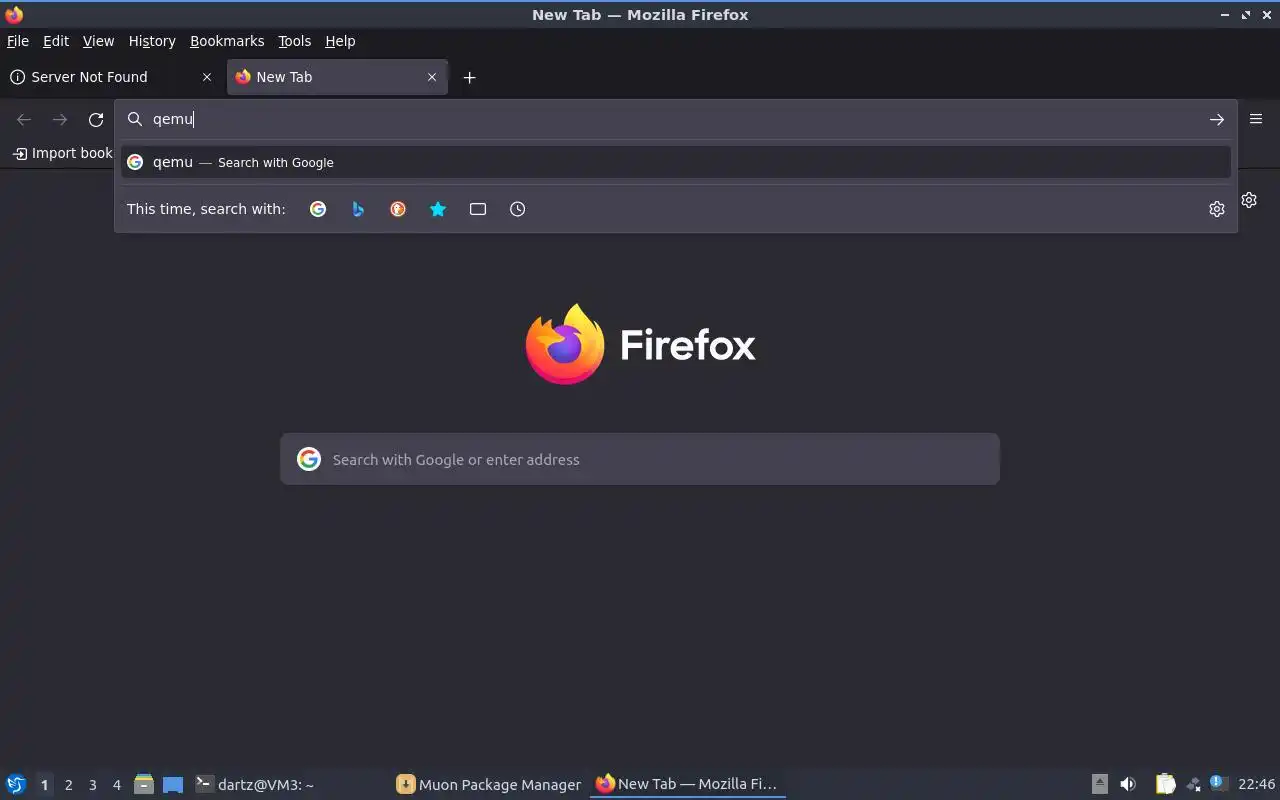Click the blue show desktop icon
Image resolution: width=1280 pixels, height=800 pixels.
click(173, 785)
